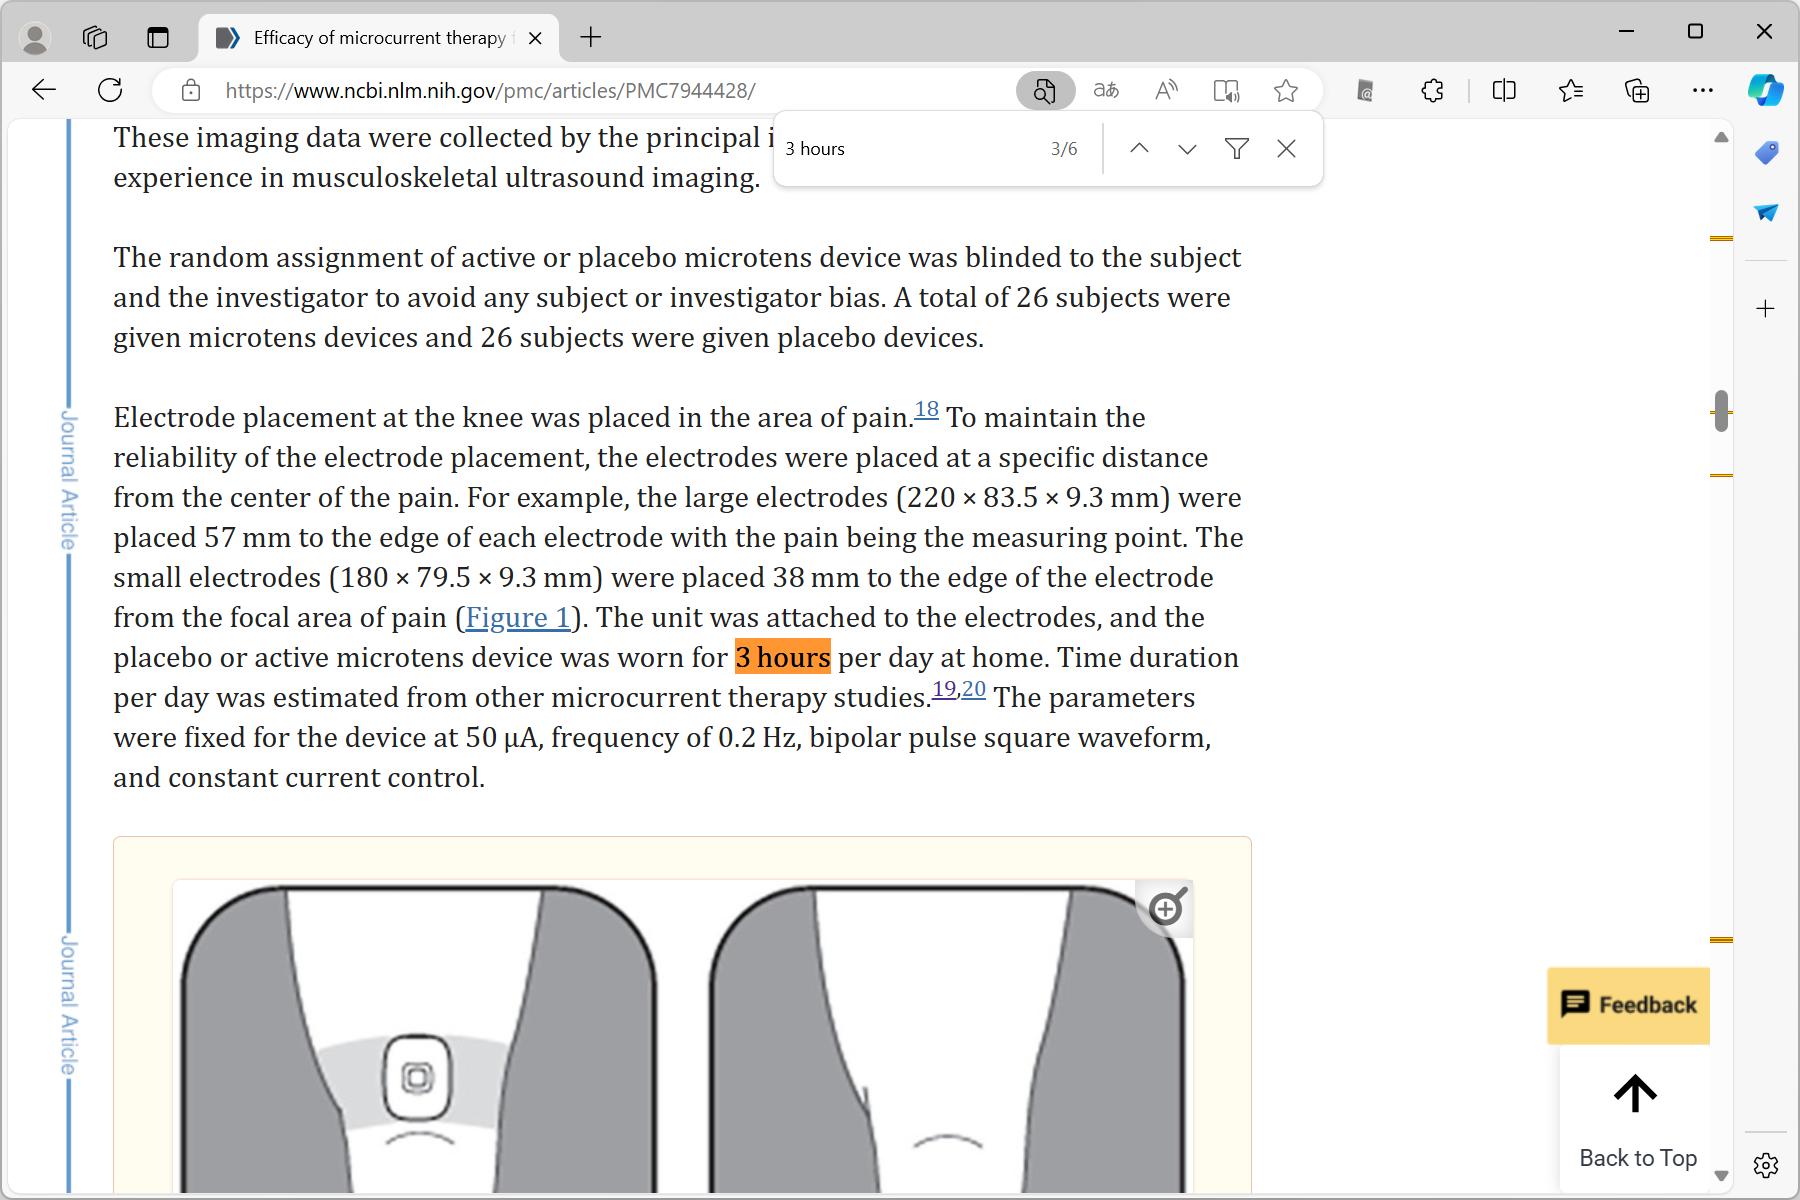The width and height of the screenshot is (1800, 1200).
Task: Minimize the browser window
Action: click(x=1627, y=31)
